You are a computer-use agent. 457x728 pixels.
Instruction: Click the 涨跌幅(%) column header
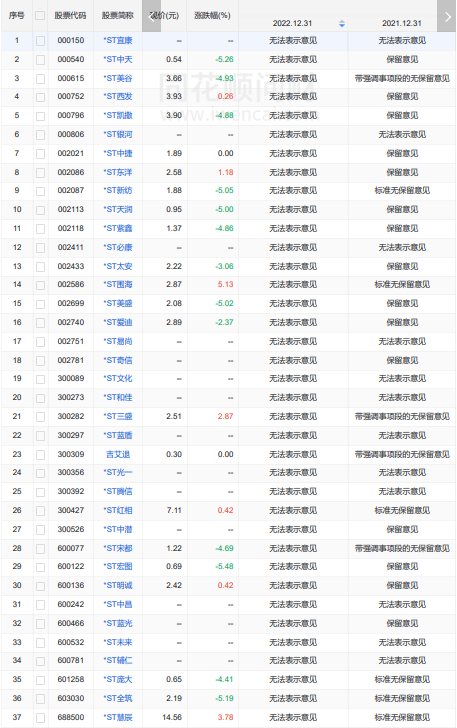click(x=212, y=15)
